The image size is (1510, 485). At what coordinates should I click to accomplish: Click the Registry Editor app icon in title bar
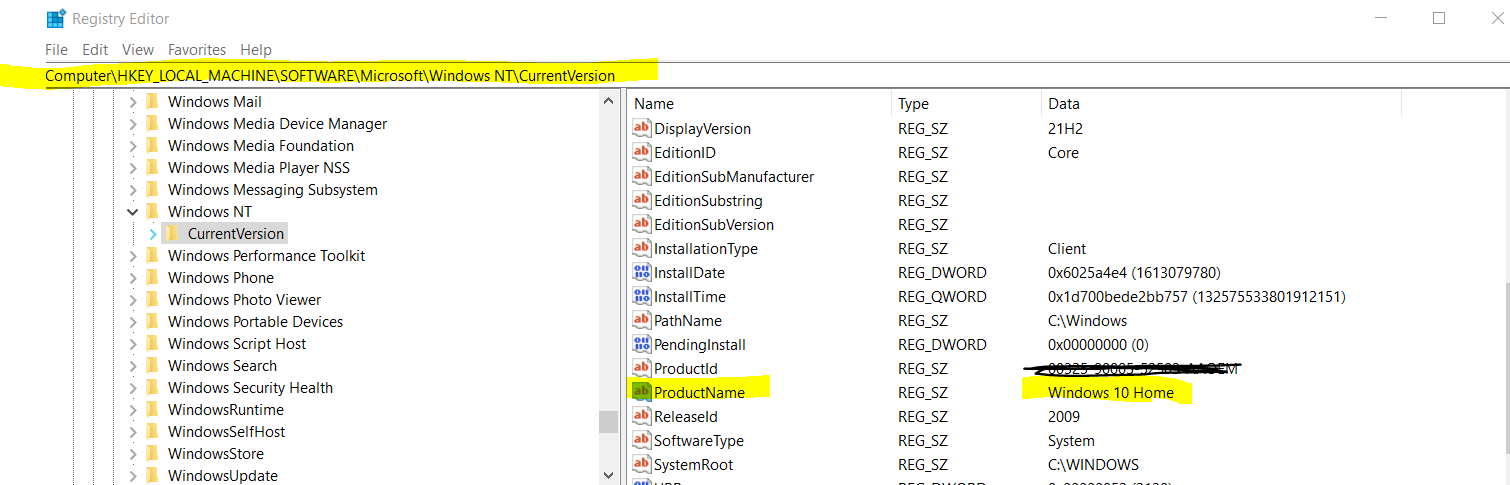56,19
